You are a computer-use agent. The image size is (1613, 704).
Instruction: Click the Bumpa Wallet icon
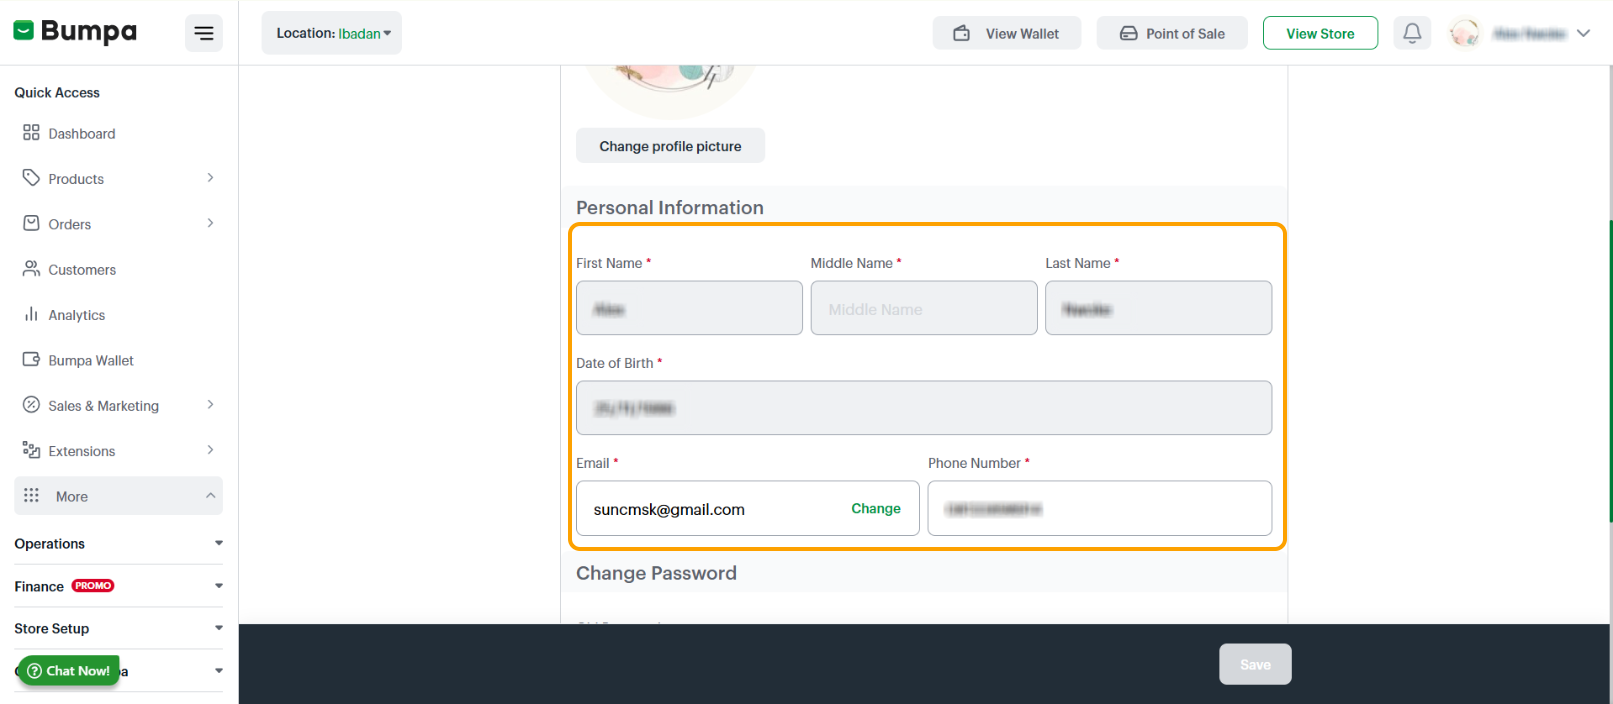31,359
